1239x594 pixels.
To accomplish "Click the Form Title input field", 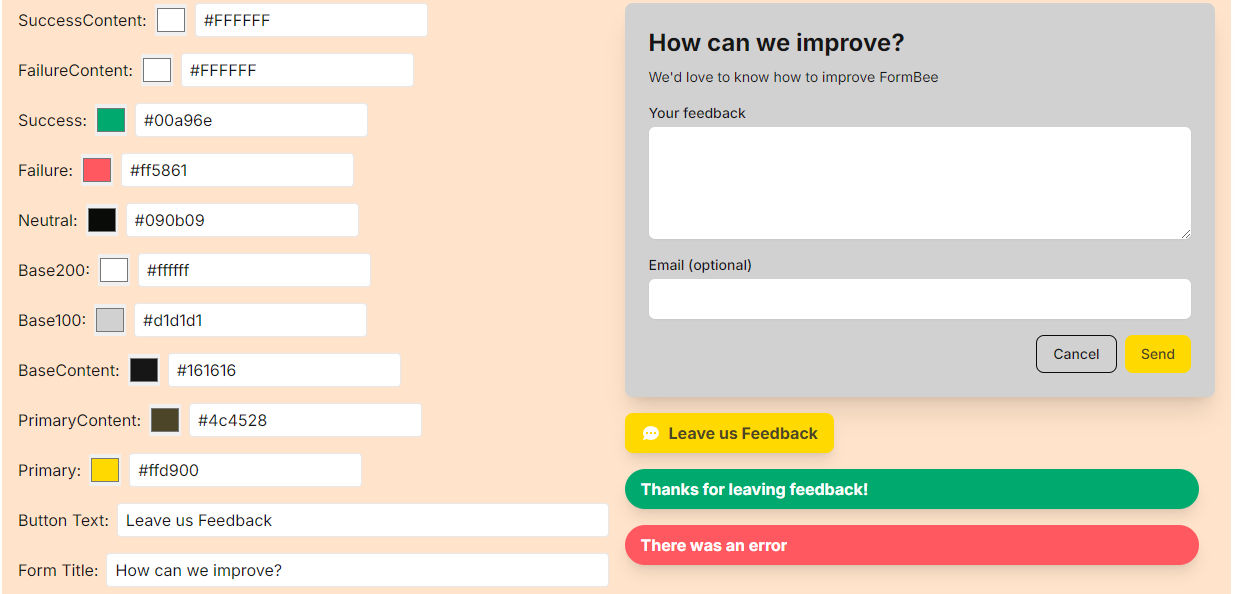I will pos(357,570).
